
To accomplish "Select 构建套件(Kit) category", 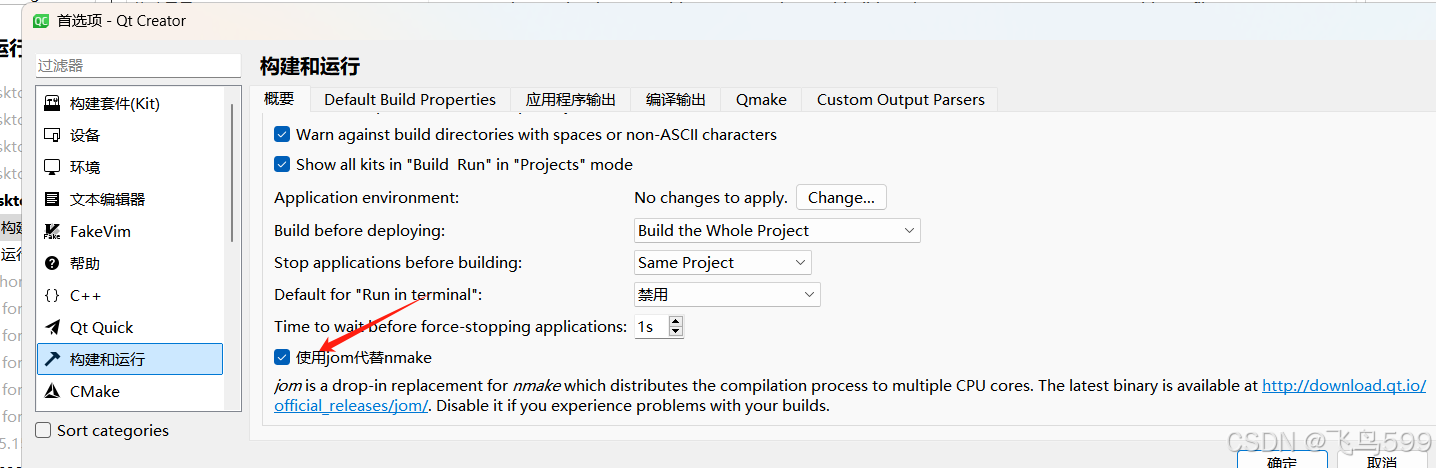I will point(130,103).
